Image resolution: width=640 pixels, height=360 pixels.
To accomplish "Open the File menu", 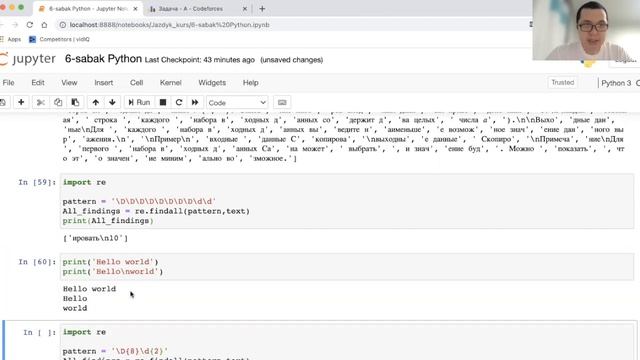I will click(8, 82).
